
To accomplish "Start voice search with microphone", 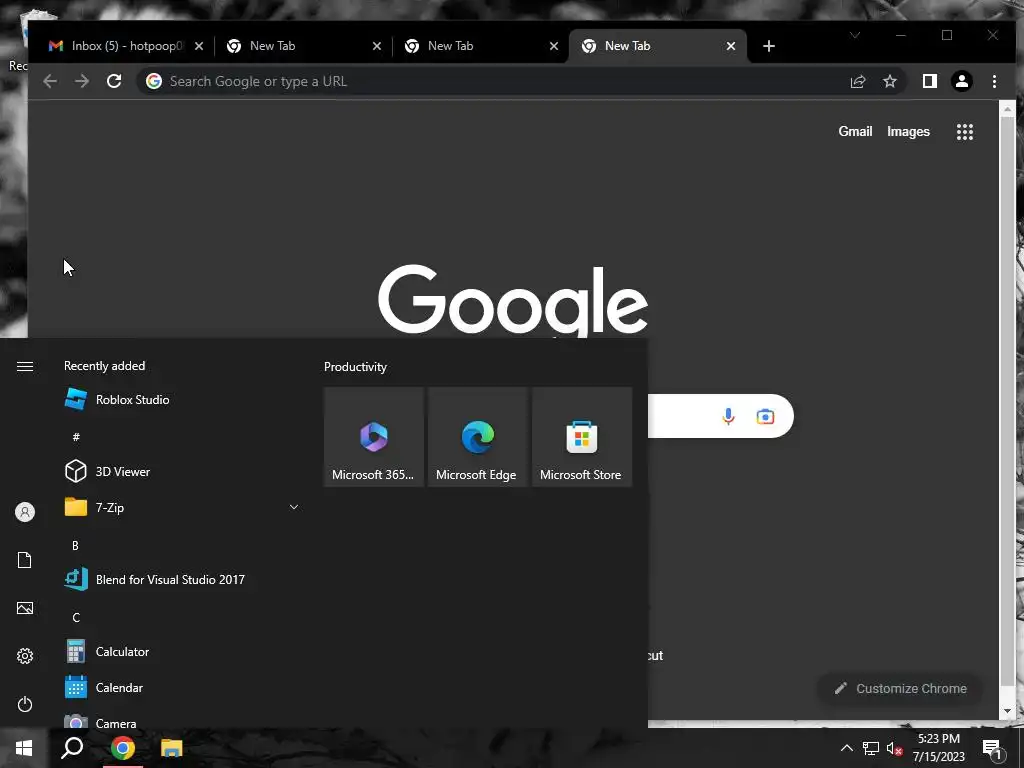I will pos(728,416).
